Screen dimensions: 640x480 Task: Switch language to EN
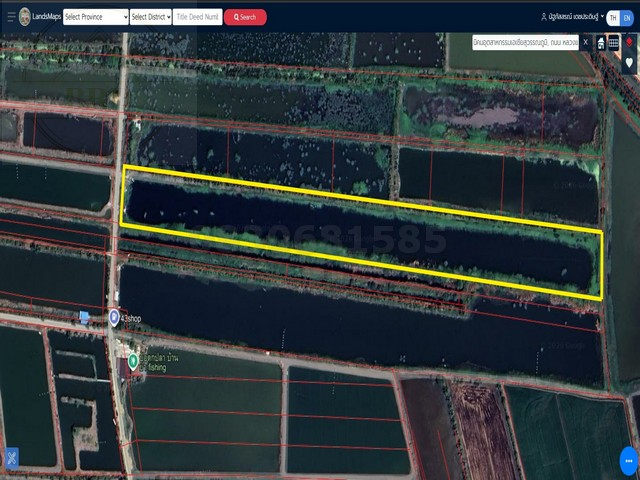coord(627,17)
